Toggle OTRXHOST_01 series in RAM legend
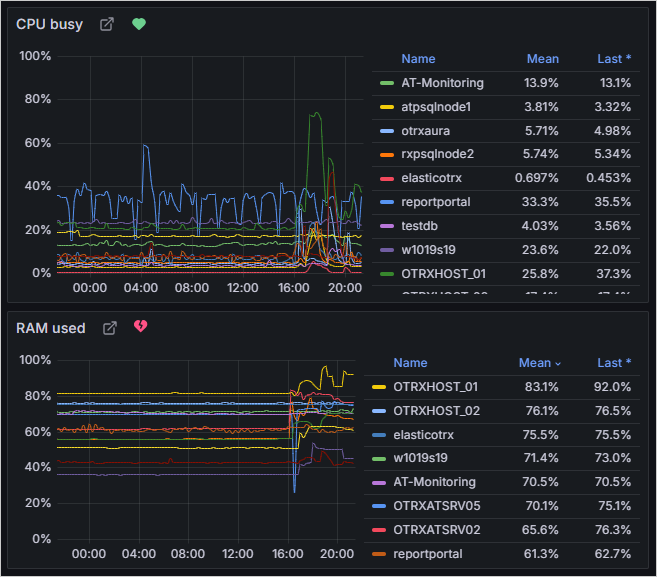657x577 pixels. point(435,387)
